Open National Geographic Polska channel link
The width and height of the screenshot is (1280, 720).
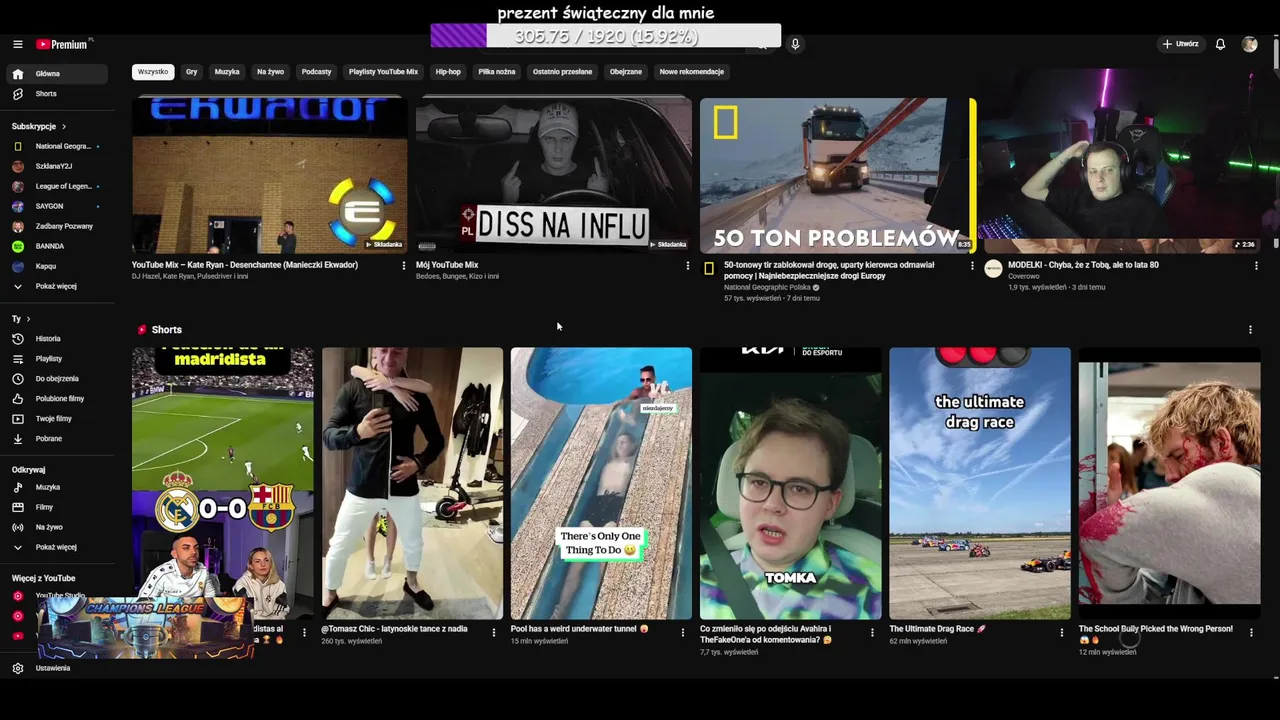pos(767,287)
